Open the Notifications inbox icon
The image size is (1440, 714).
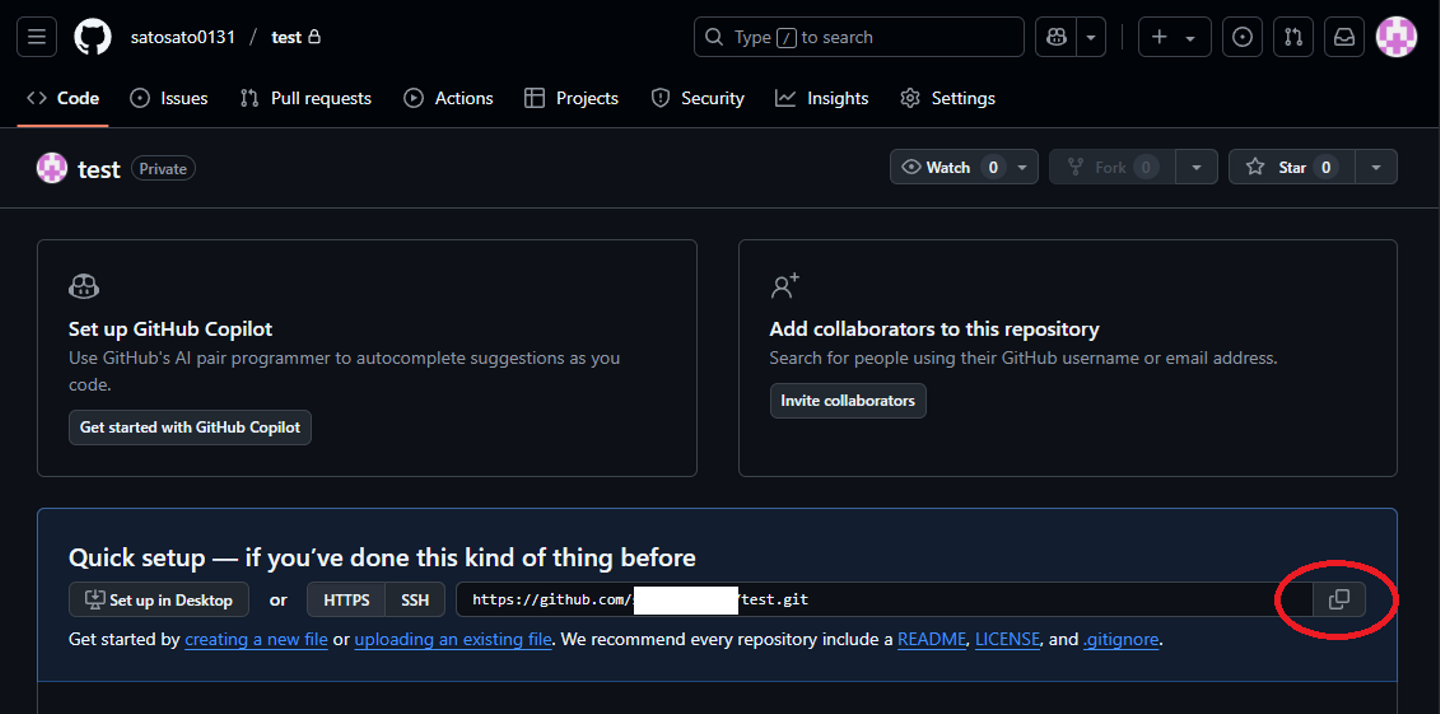tap(1345, 37)
